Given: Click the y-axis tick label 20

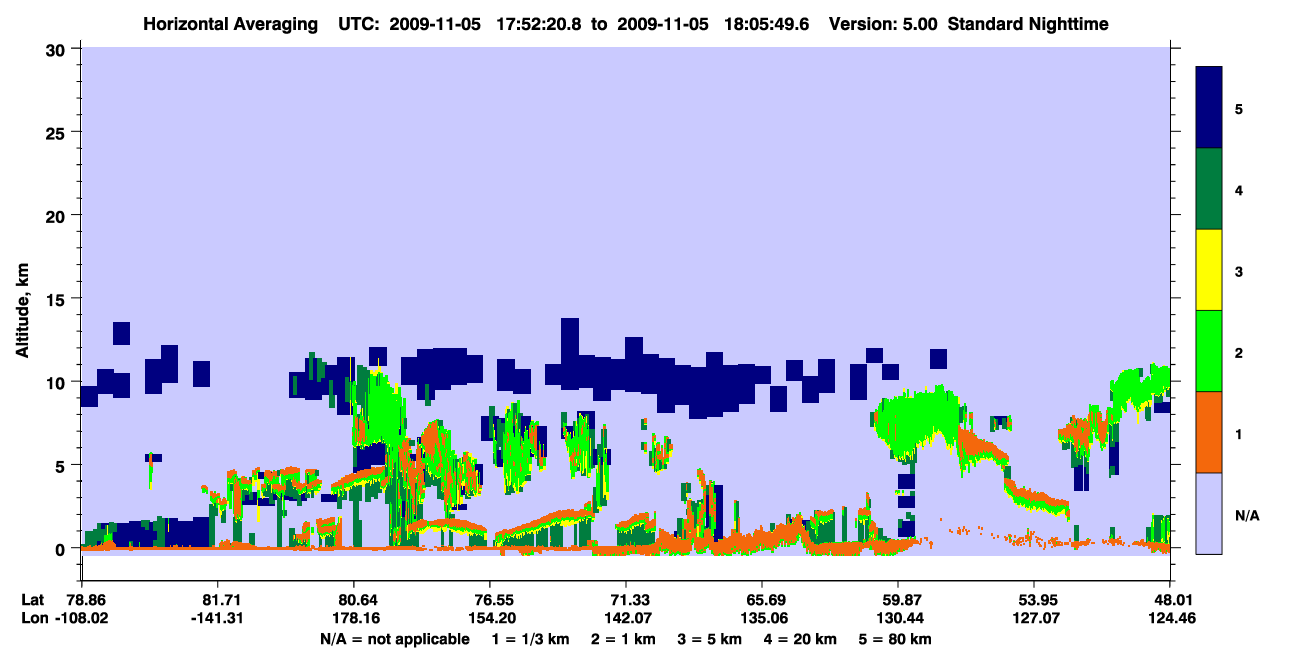Looking at the screenshot, I should pyautogui.click(x=58, y=216).
